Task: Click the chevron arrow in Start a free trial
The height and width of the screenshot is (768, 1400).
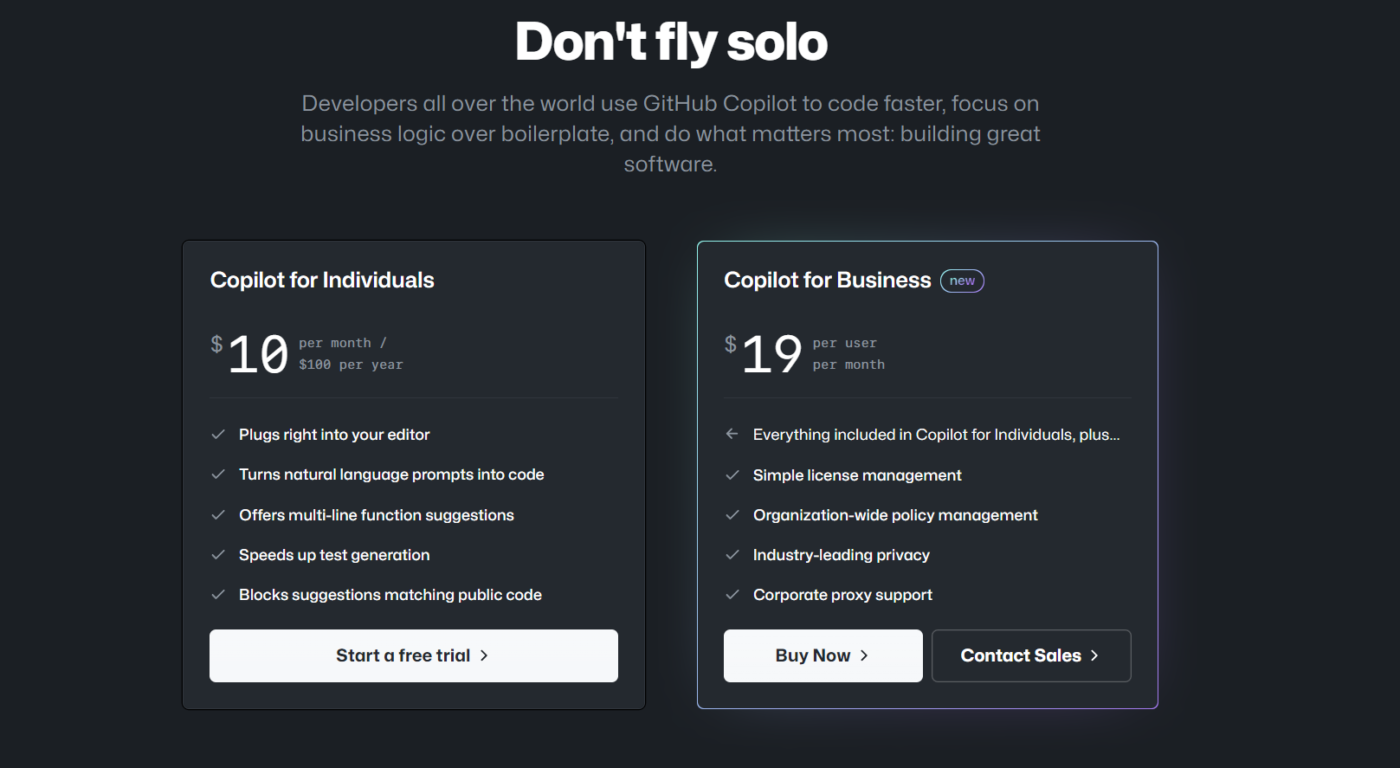Action: (x=484, y=656)
